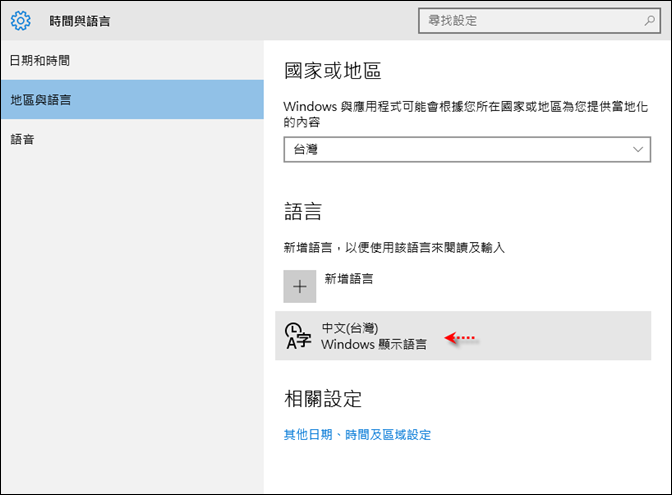Click the 相關設定 heading
672x495 pixels.
pyautogui.click(x=323, y=399)
